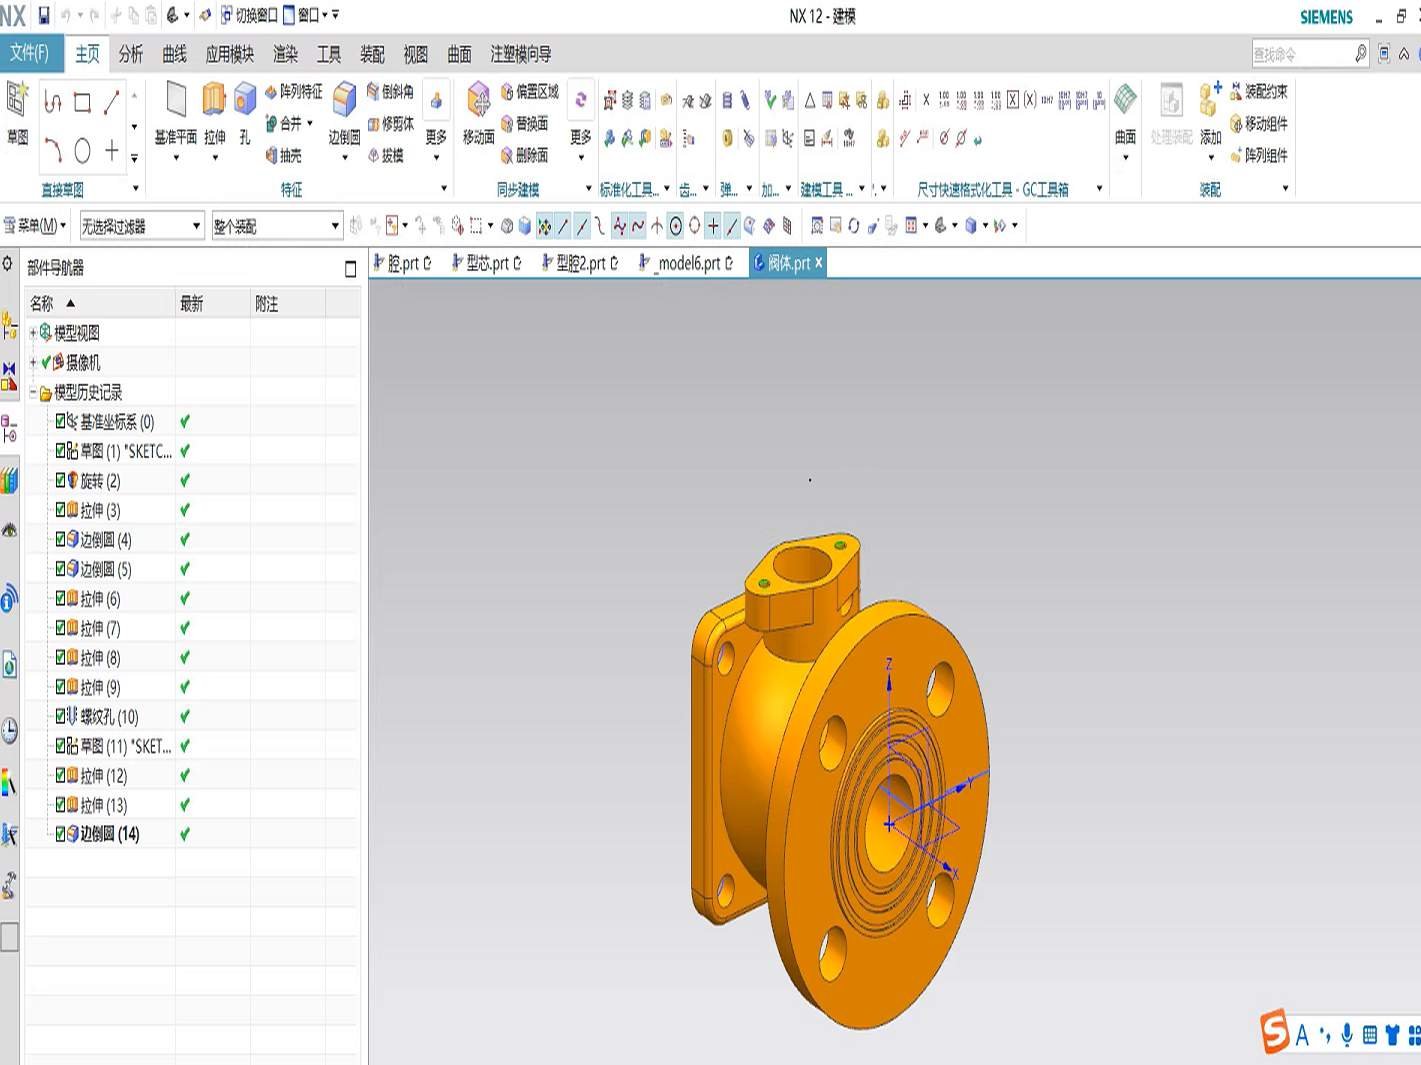The width and height of the screenshot is (1421, 1065).
Task: Uncheck the 草图 (11) feature checkbox
Action: pyautogui.click(x=60, y=746)
